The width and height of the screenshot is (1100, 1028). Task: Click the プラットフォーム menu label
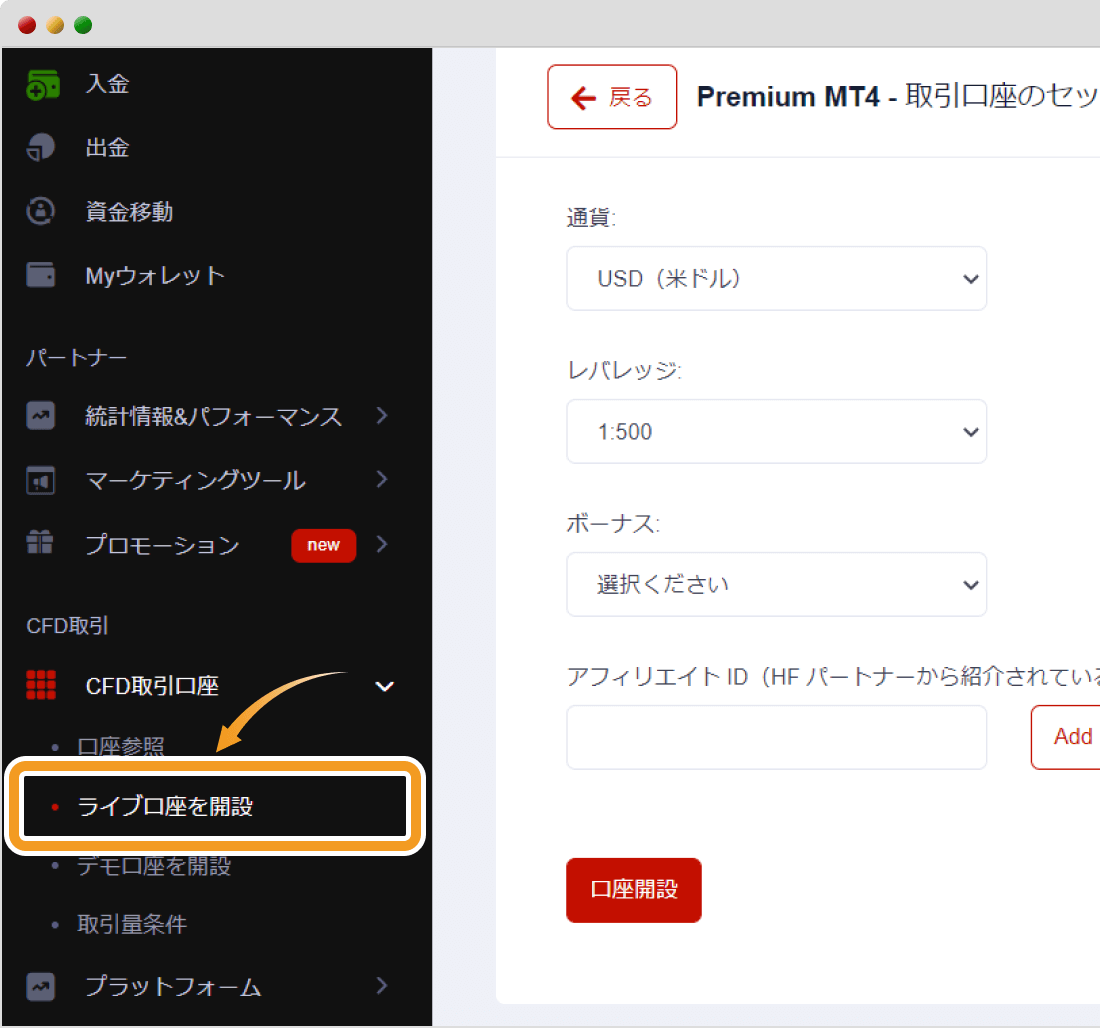coord(173,987)
